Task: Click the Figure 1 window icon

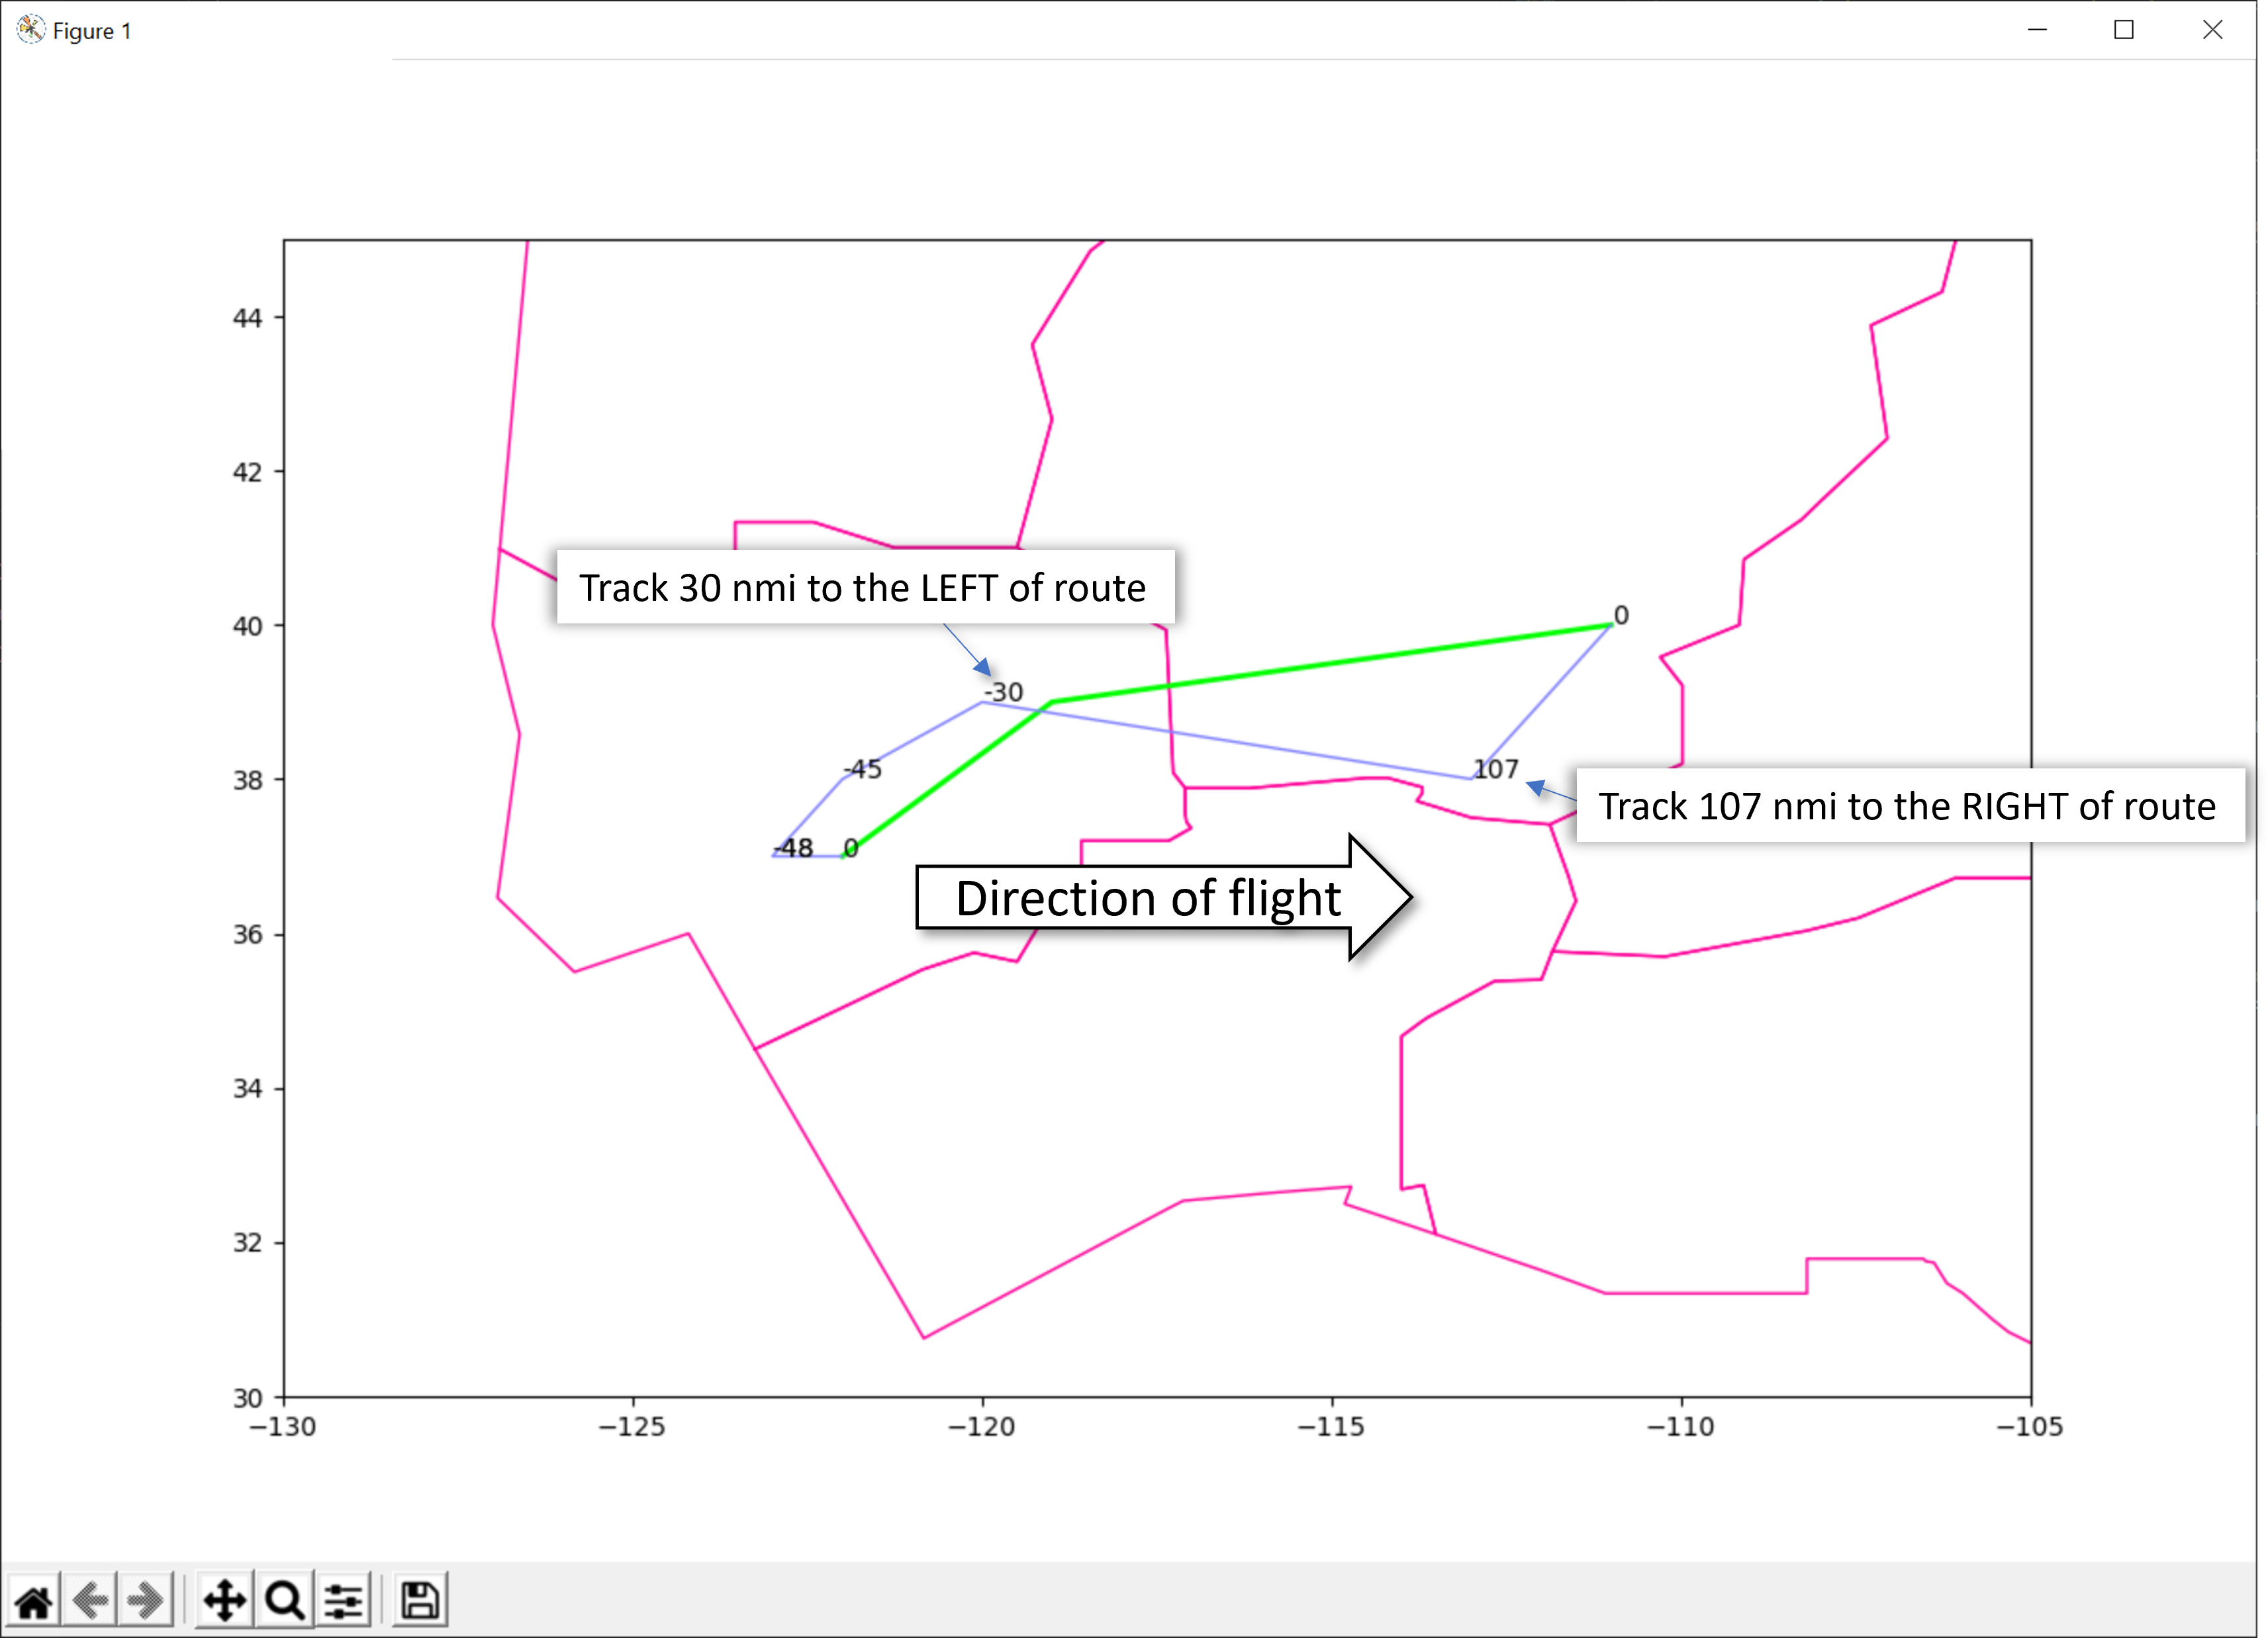Action: (x=30, y=30)
